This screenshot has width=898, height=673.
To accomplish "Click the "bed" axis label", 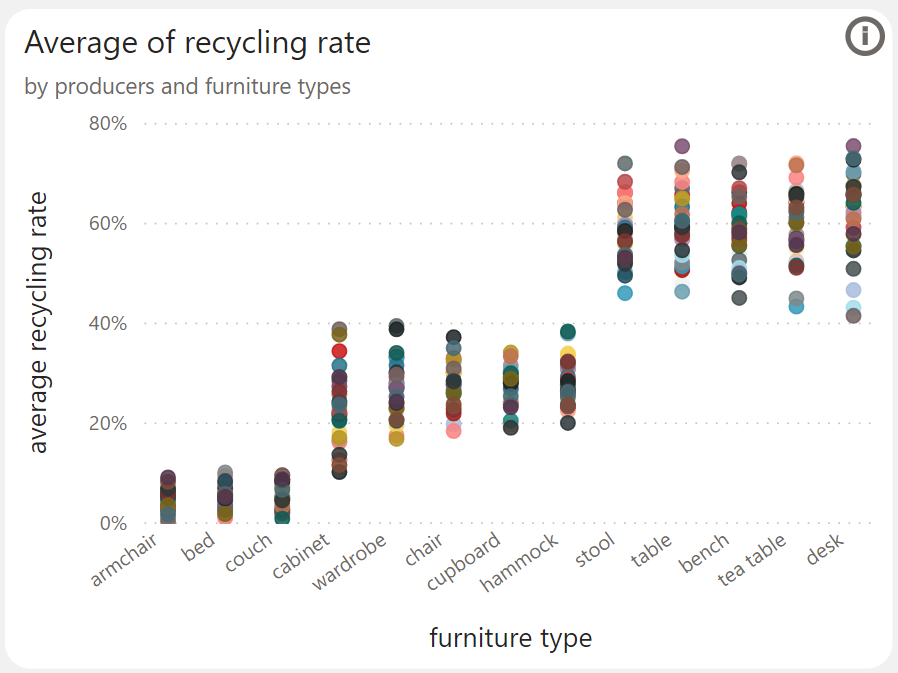I will [x=199, y=545].
